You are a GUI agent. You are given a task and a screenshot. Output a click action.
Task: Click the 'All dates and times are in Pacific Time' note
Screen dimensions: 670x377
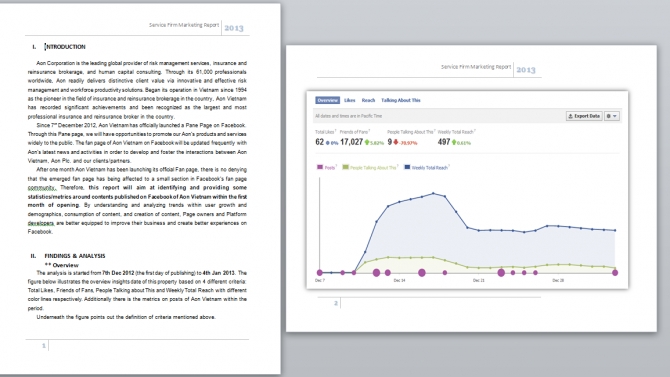[349, 116]
